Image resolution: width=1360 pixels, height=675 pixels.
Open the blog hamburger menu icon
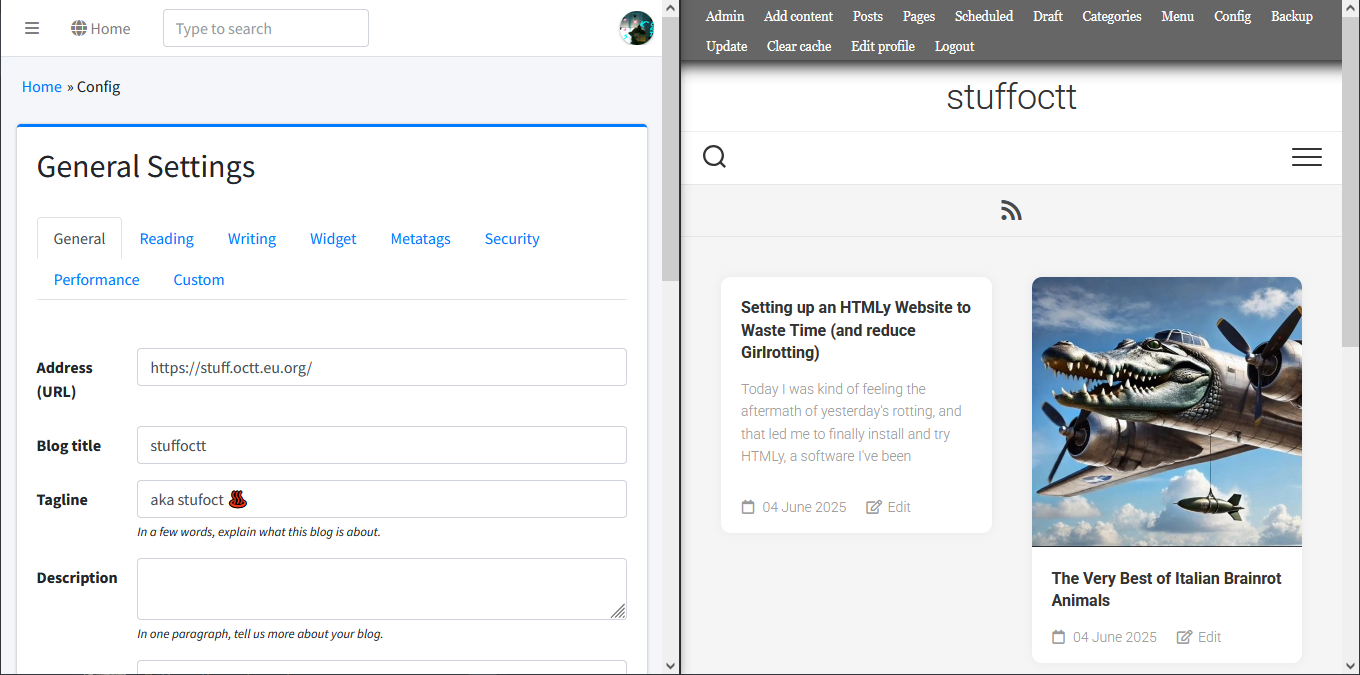(1306, 157)
